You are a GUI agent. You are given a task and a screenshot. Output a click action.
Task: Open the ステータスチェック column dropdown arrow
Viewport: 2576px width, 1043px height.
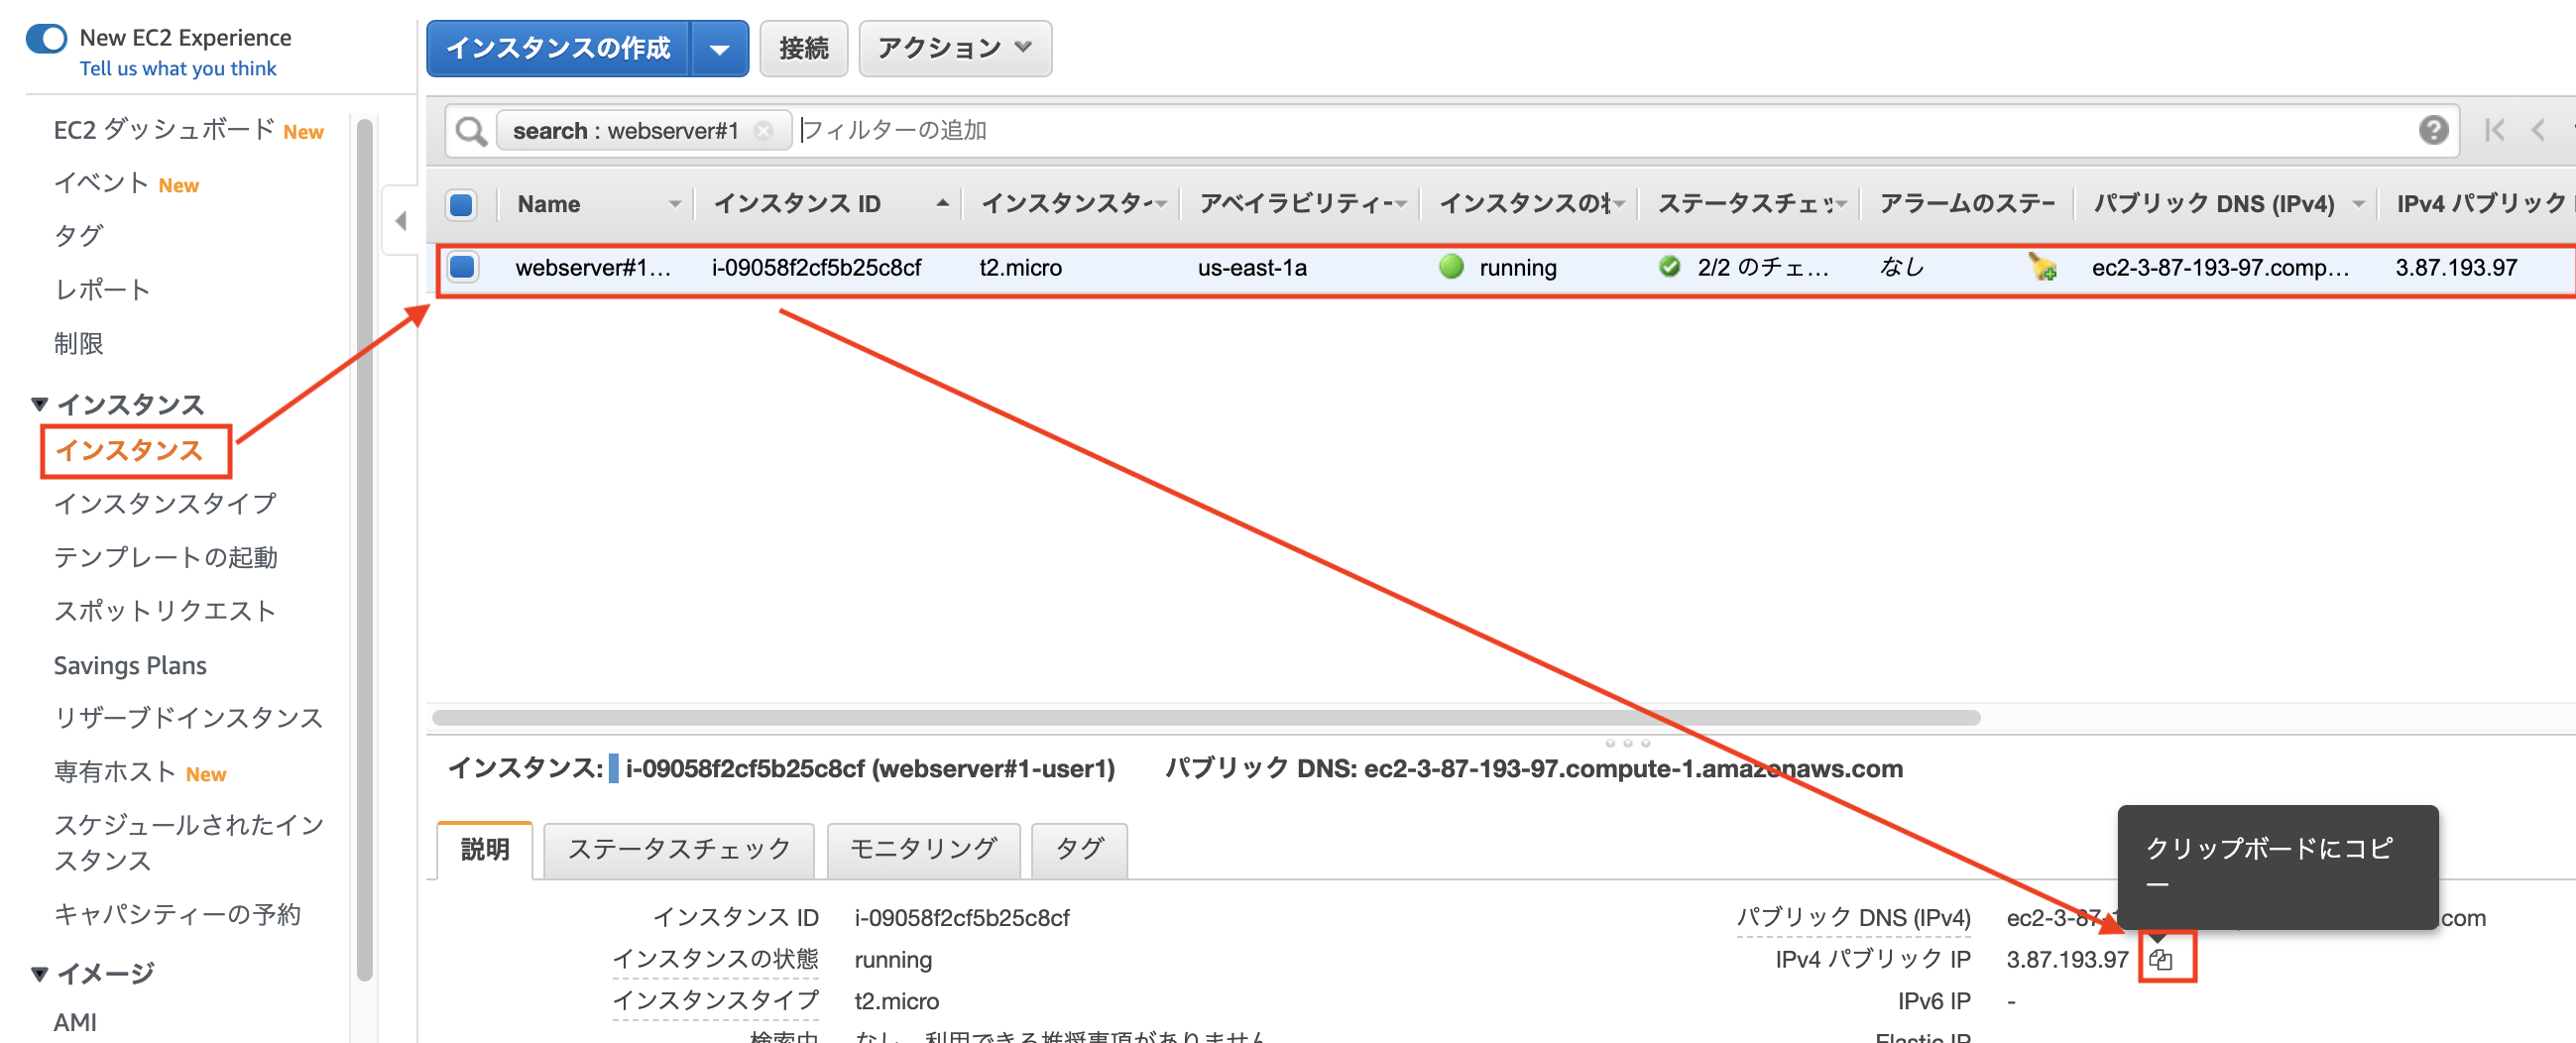pyautogui.click(x=1841, y=204)
